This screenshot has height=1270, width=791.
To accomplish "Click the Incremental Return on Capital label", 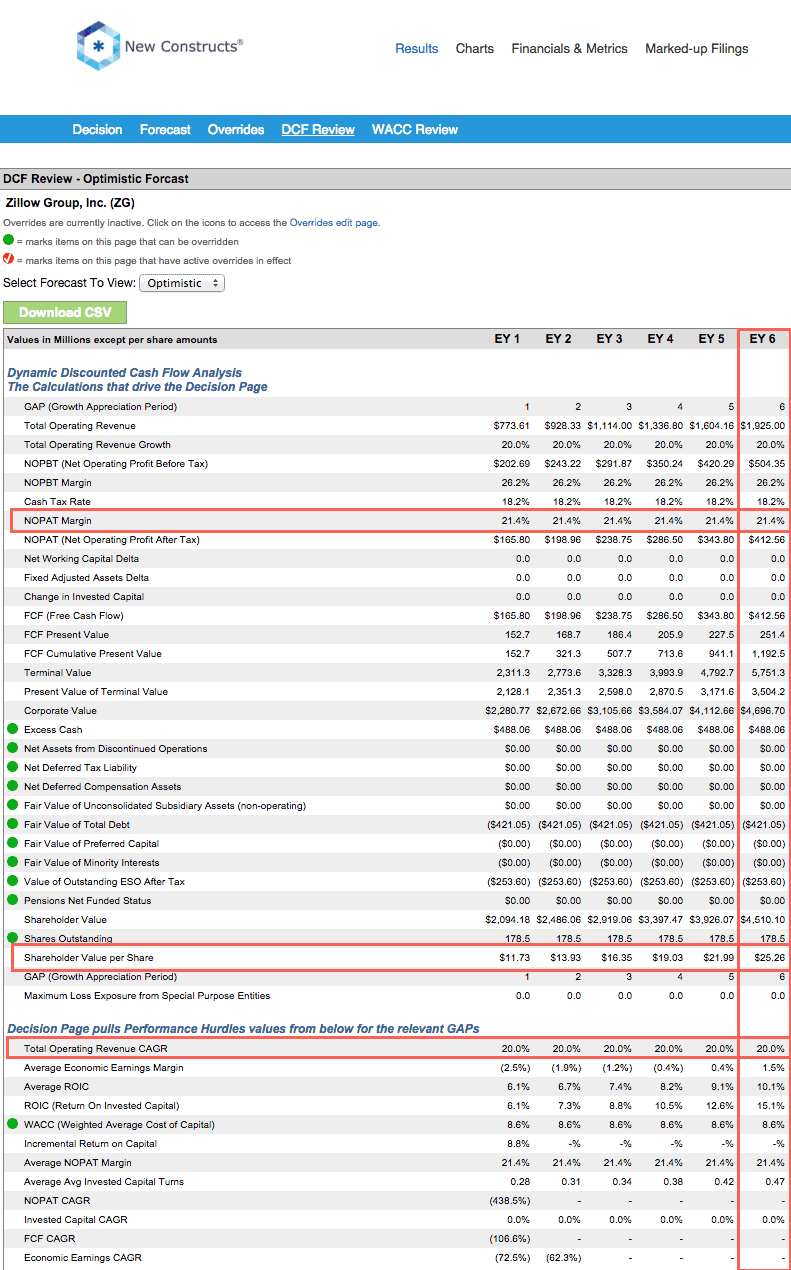I will pos(90,1143).
